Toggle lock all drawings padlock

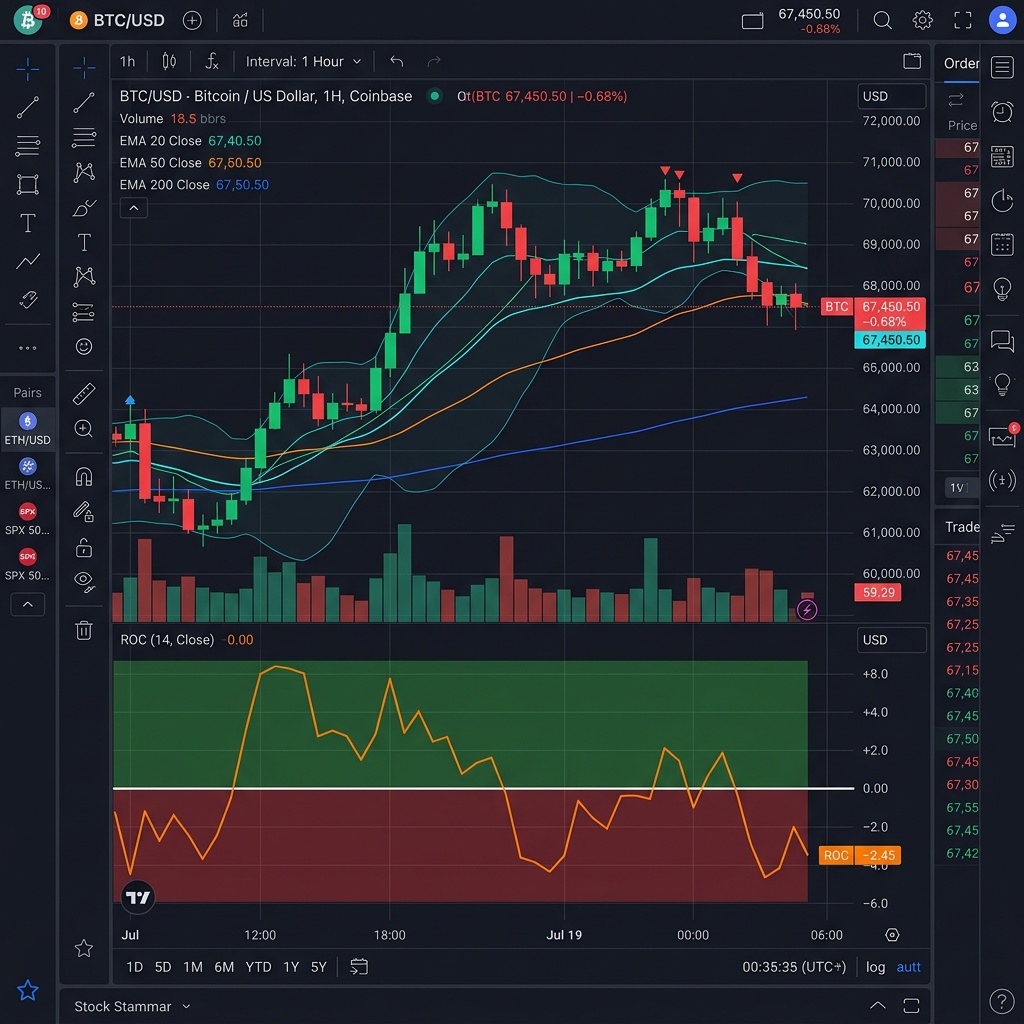point(84,547)
